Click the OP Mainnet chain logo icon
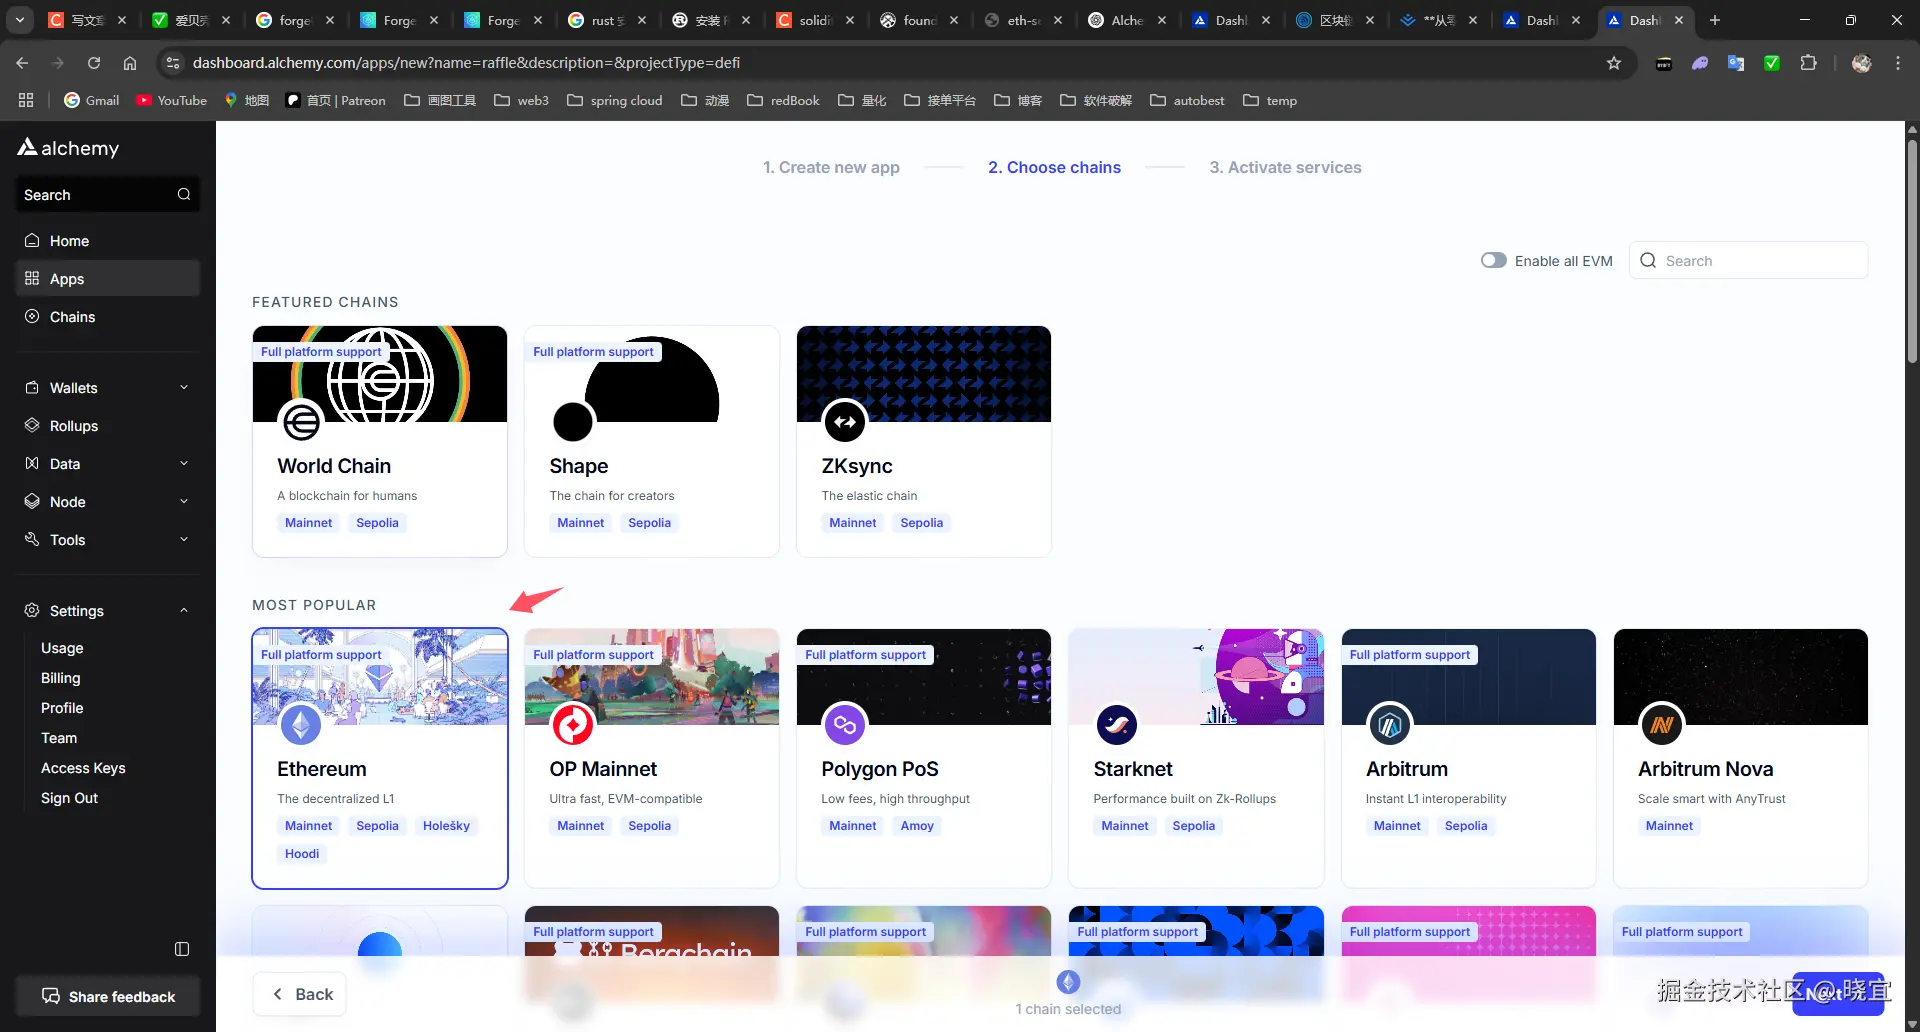1920x1032 pixels. tap(573, 724)
